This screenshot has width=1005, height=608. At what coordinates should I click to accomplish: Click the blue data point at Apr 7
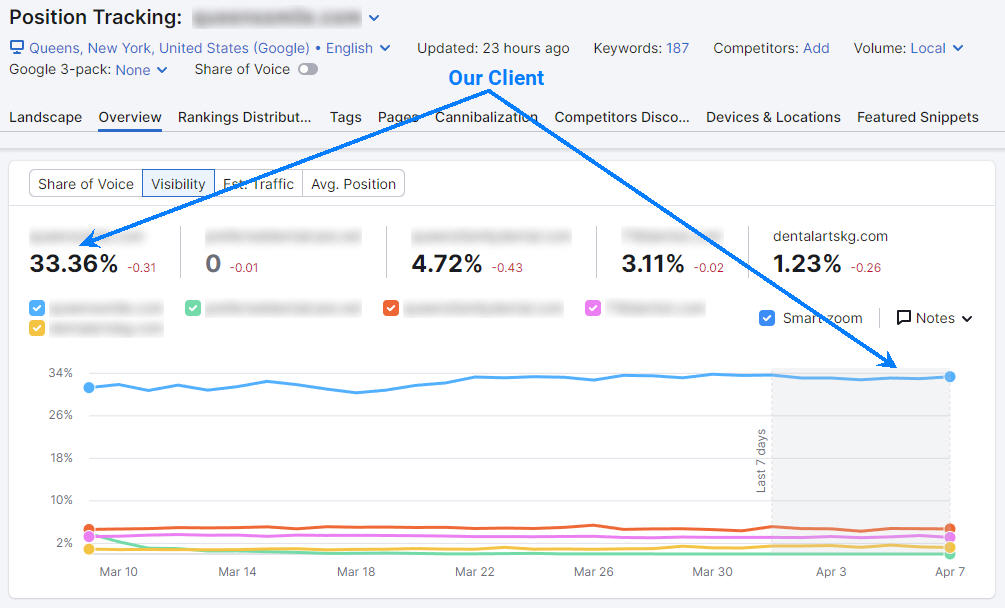948,376
